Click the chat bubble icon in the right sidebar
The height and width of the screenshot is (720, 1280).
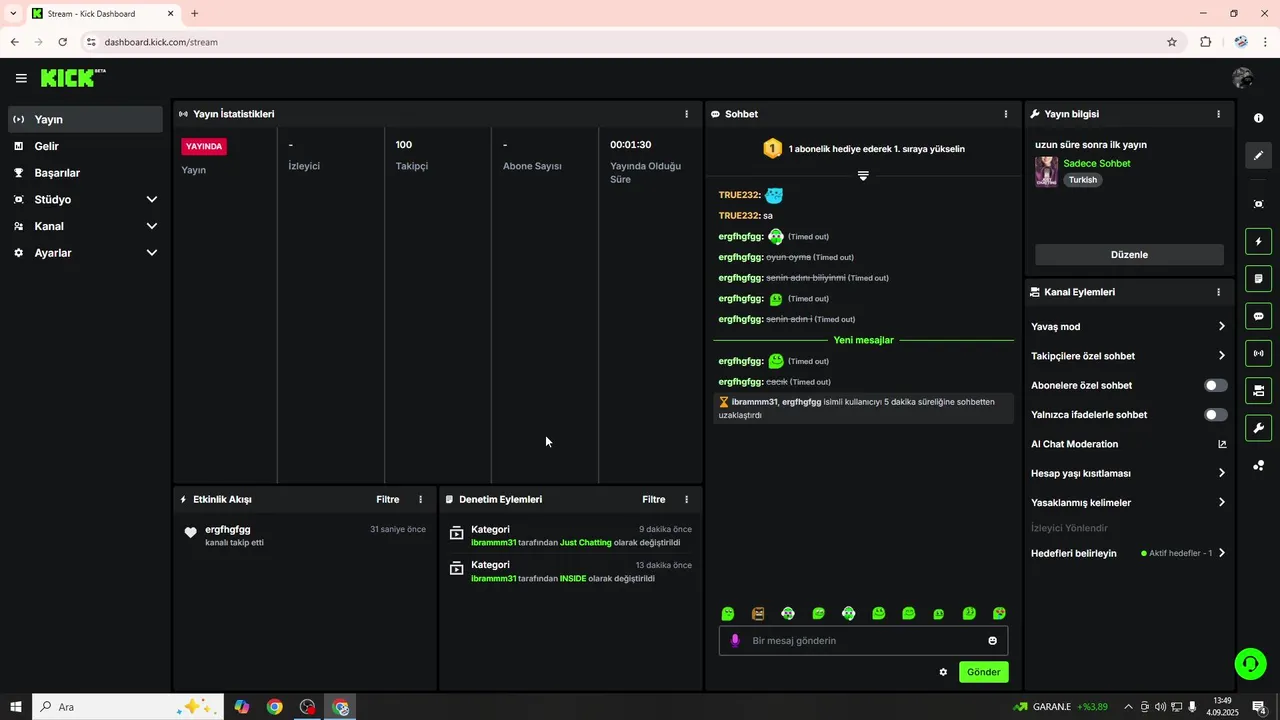[x=1258, y=316]
